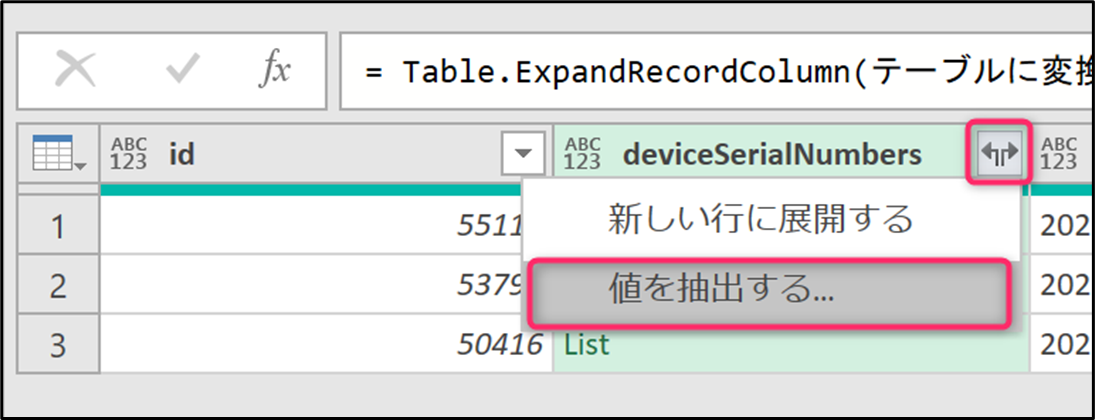Click the List link in row 3
The width and height of the screenshot is (1095, 420).
coord(587,346)
